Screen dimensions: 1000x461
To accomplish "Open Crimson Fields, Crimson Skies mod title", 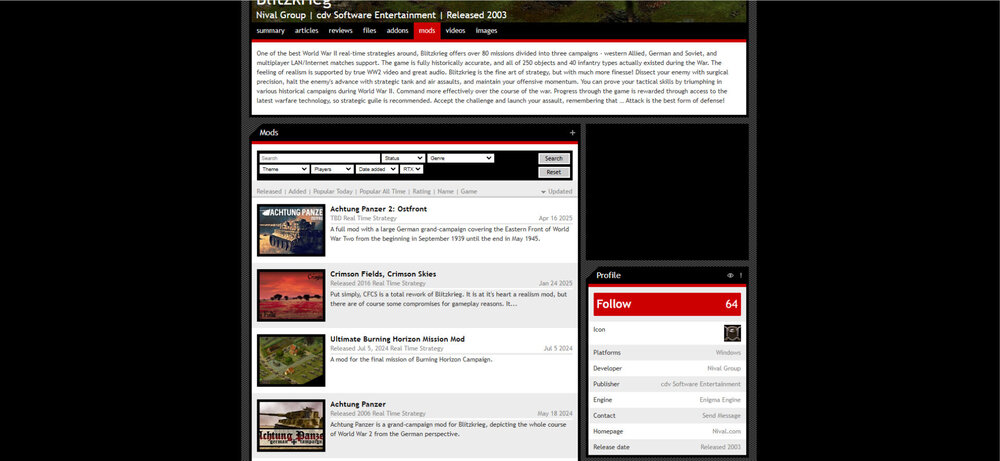I will pyautogui.click(x=383, y=274).
